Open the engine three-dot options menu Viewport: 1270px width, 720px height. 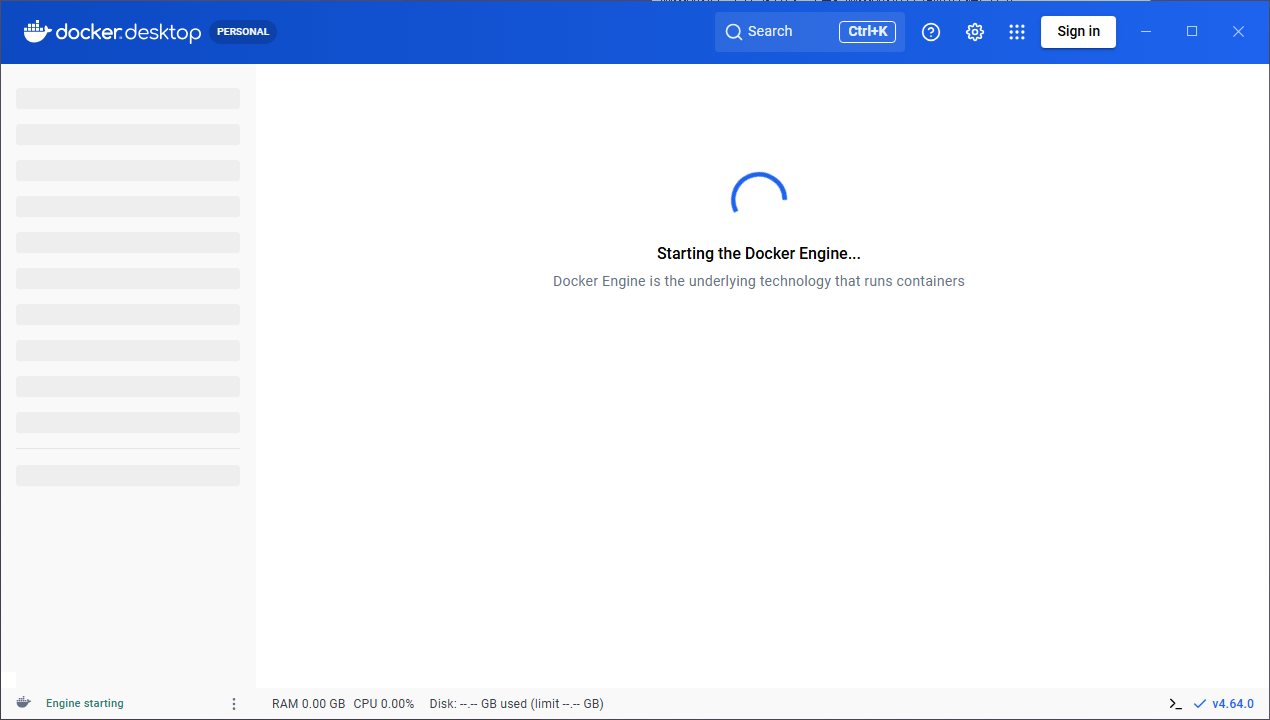pyautogui.click(x=234, y=704)
